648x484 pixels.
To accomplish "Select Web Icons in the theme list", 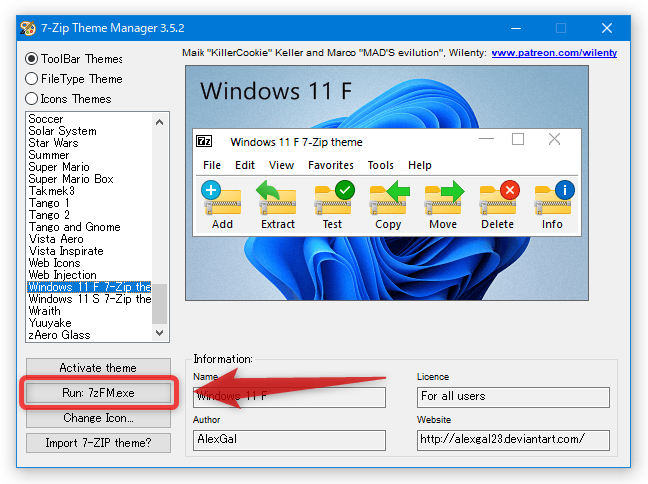I will [x=89, y=263].
